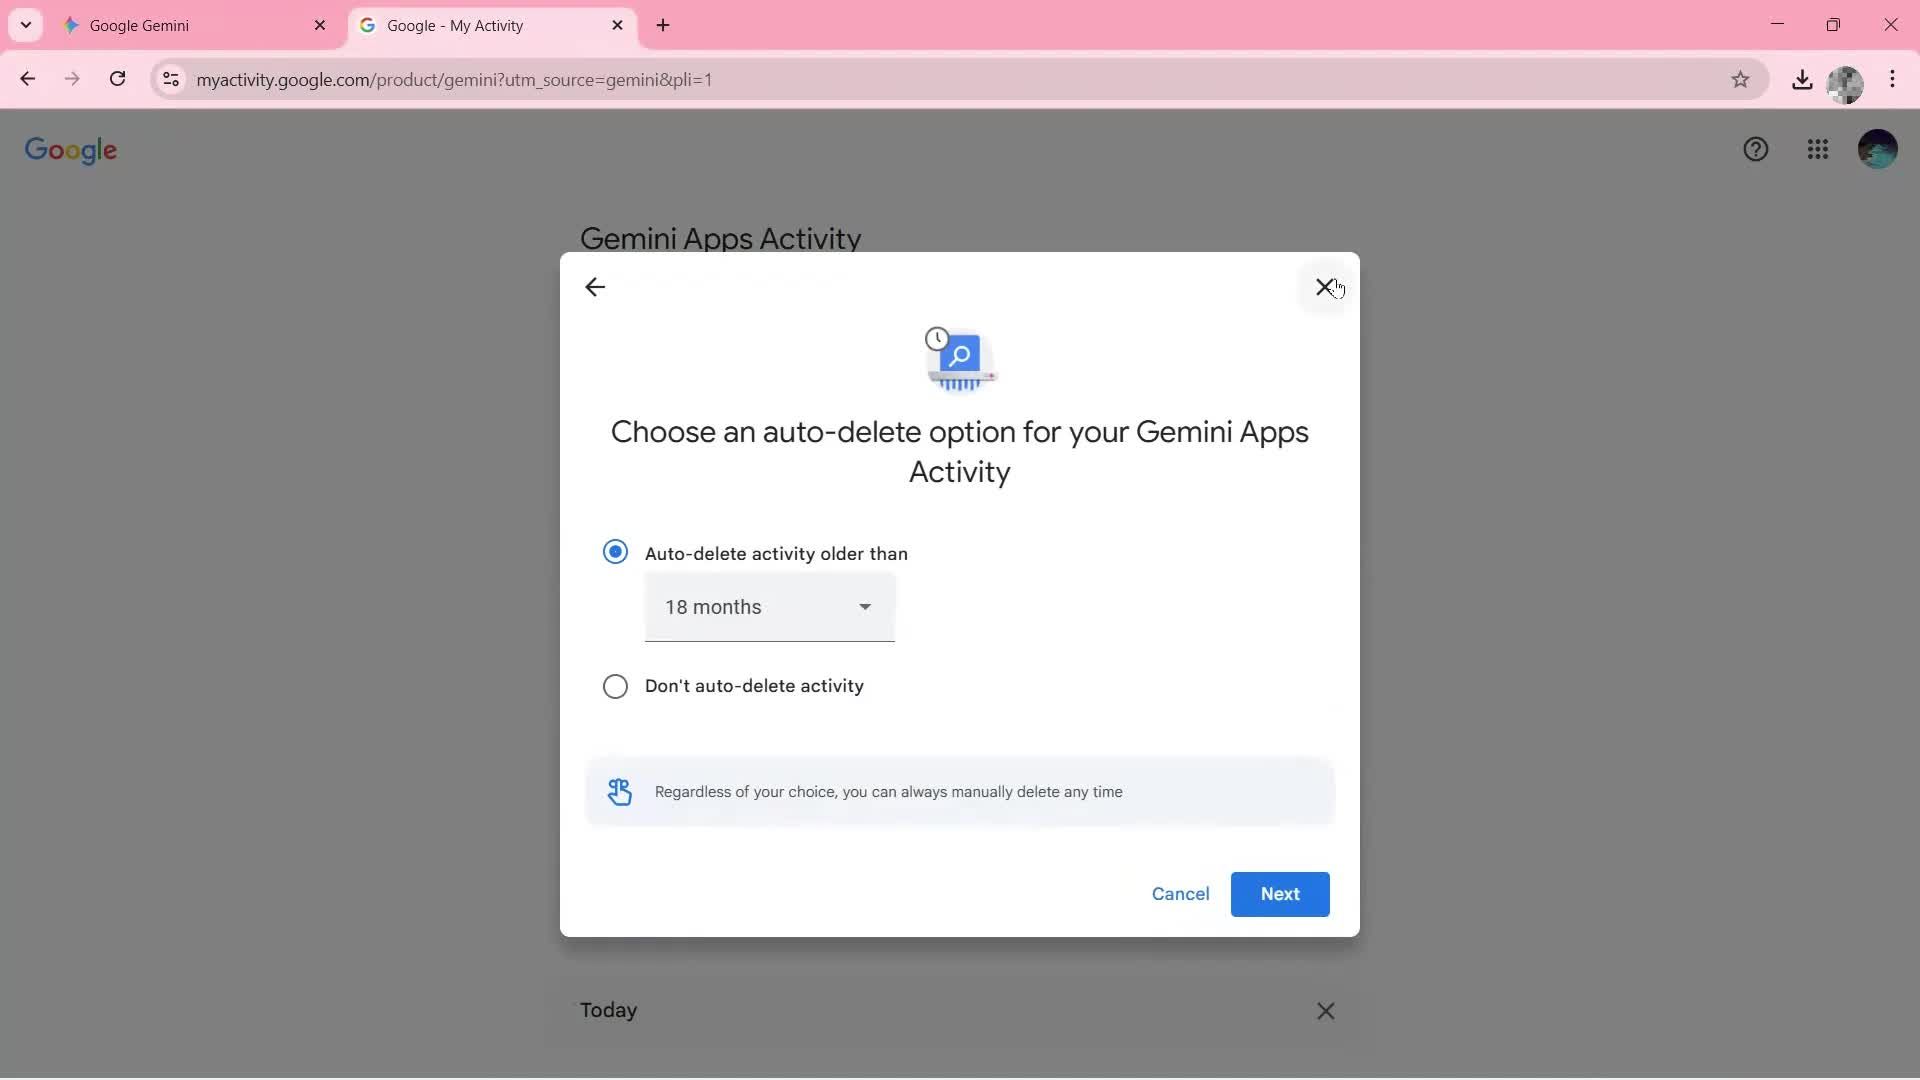This screenshot has width=1920, height=1080.
Task: Click the Google logo
Action: pos(70,150)
